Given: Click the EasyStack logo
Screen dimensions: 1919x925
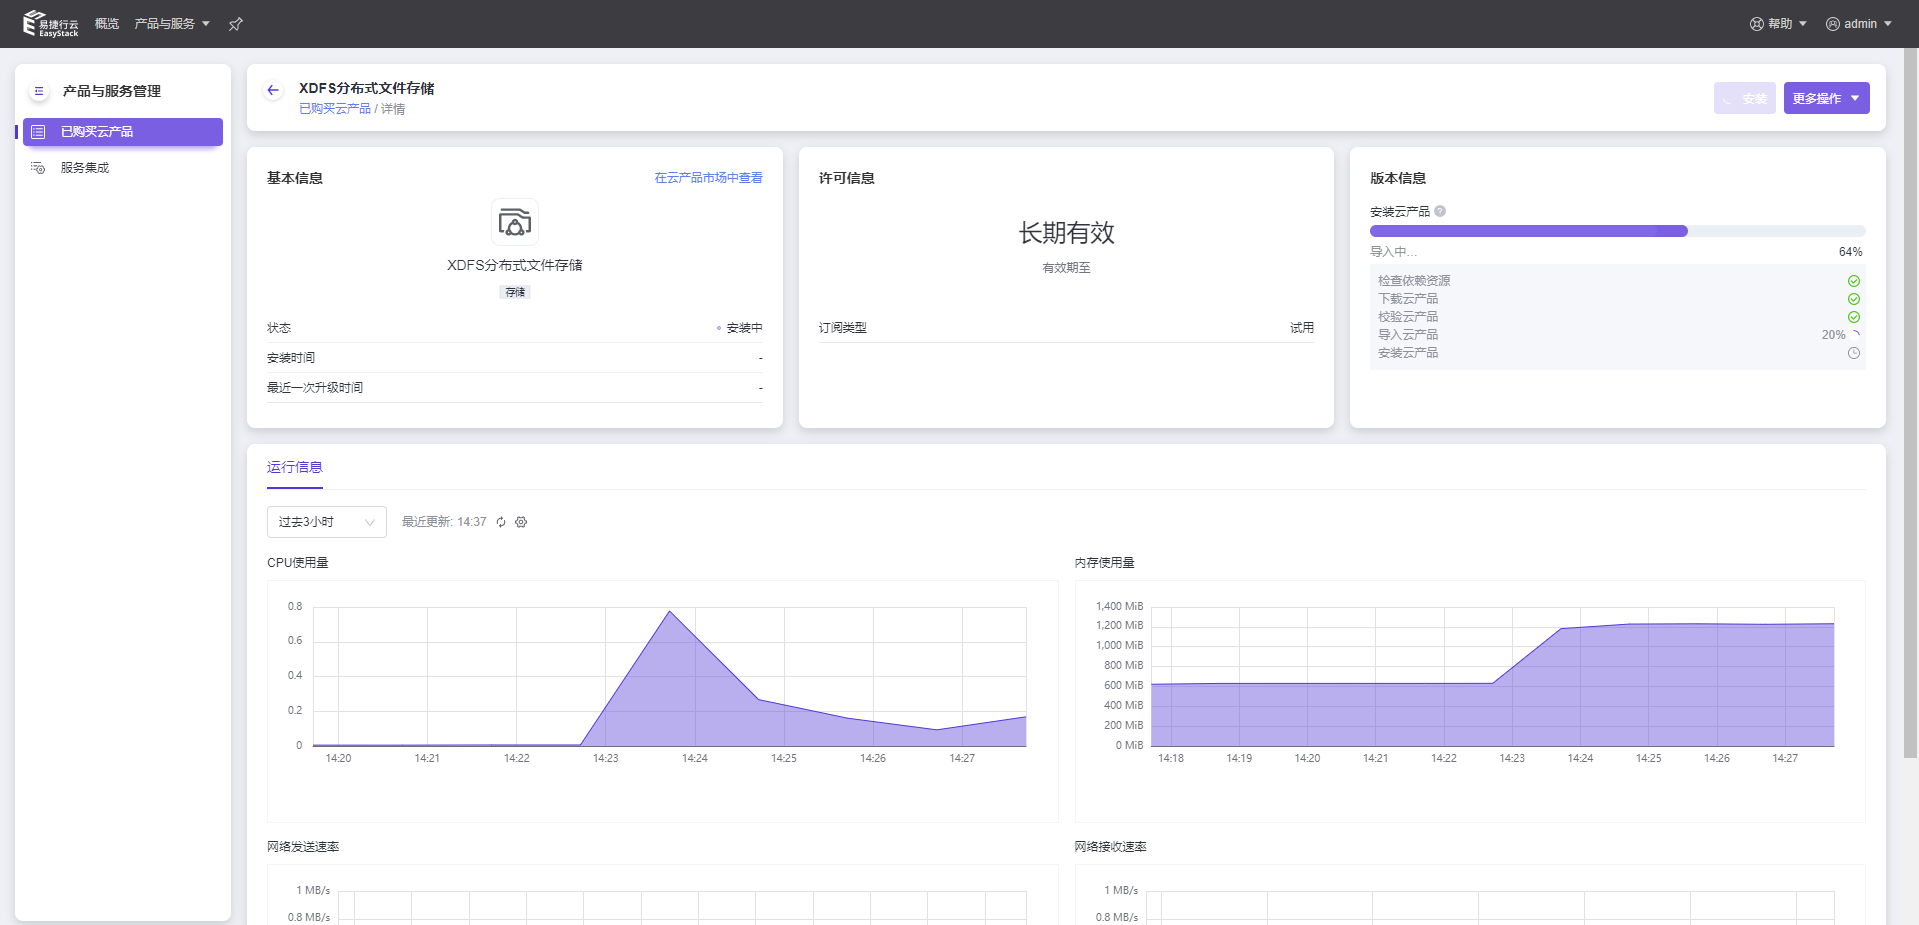Looking at the screenshot, I should pyautogui.click(x=51, y=24).
